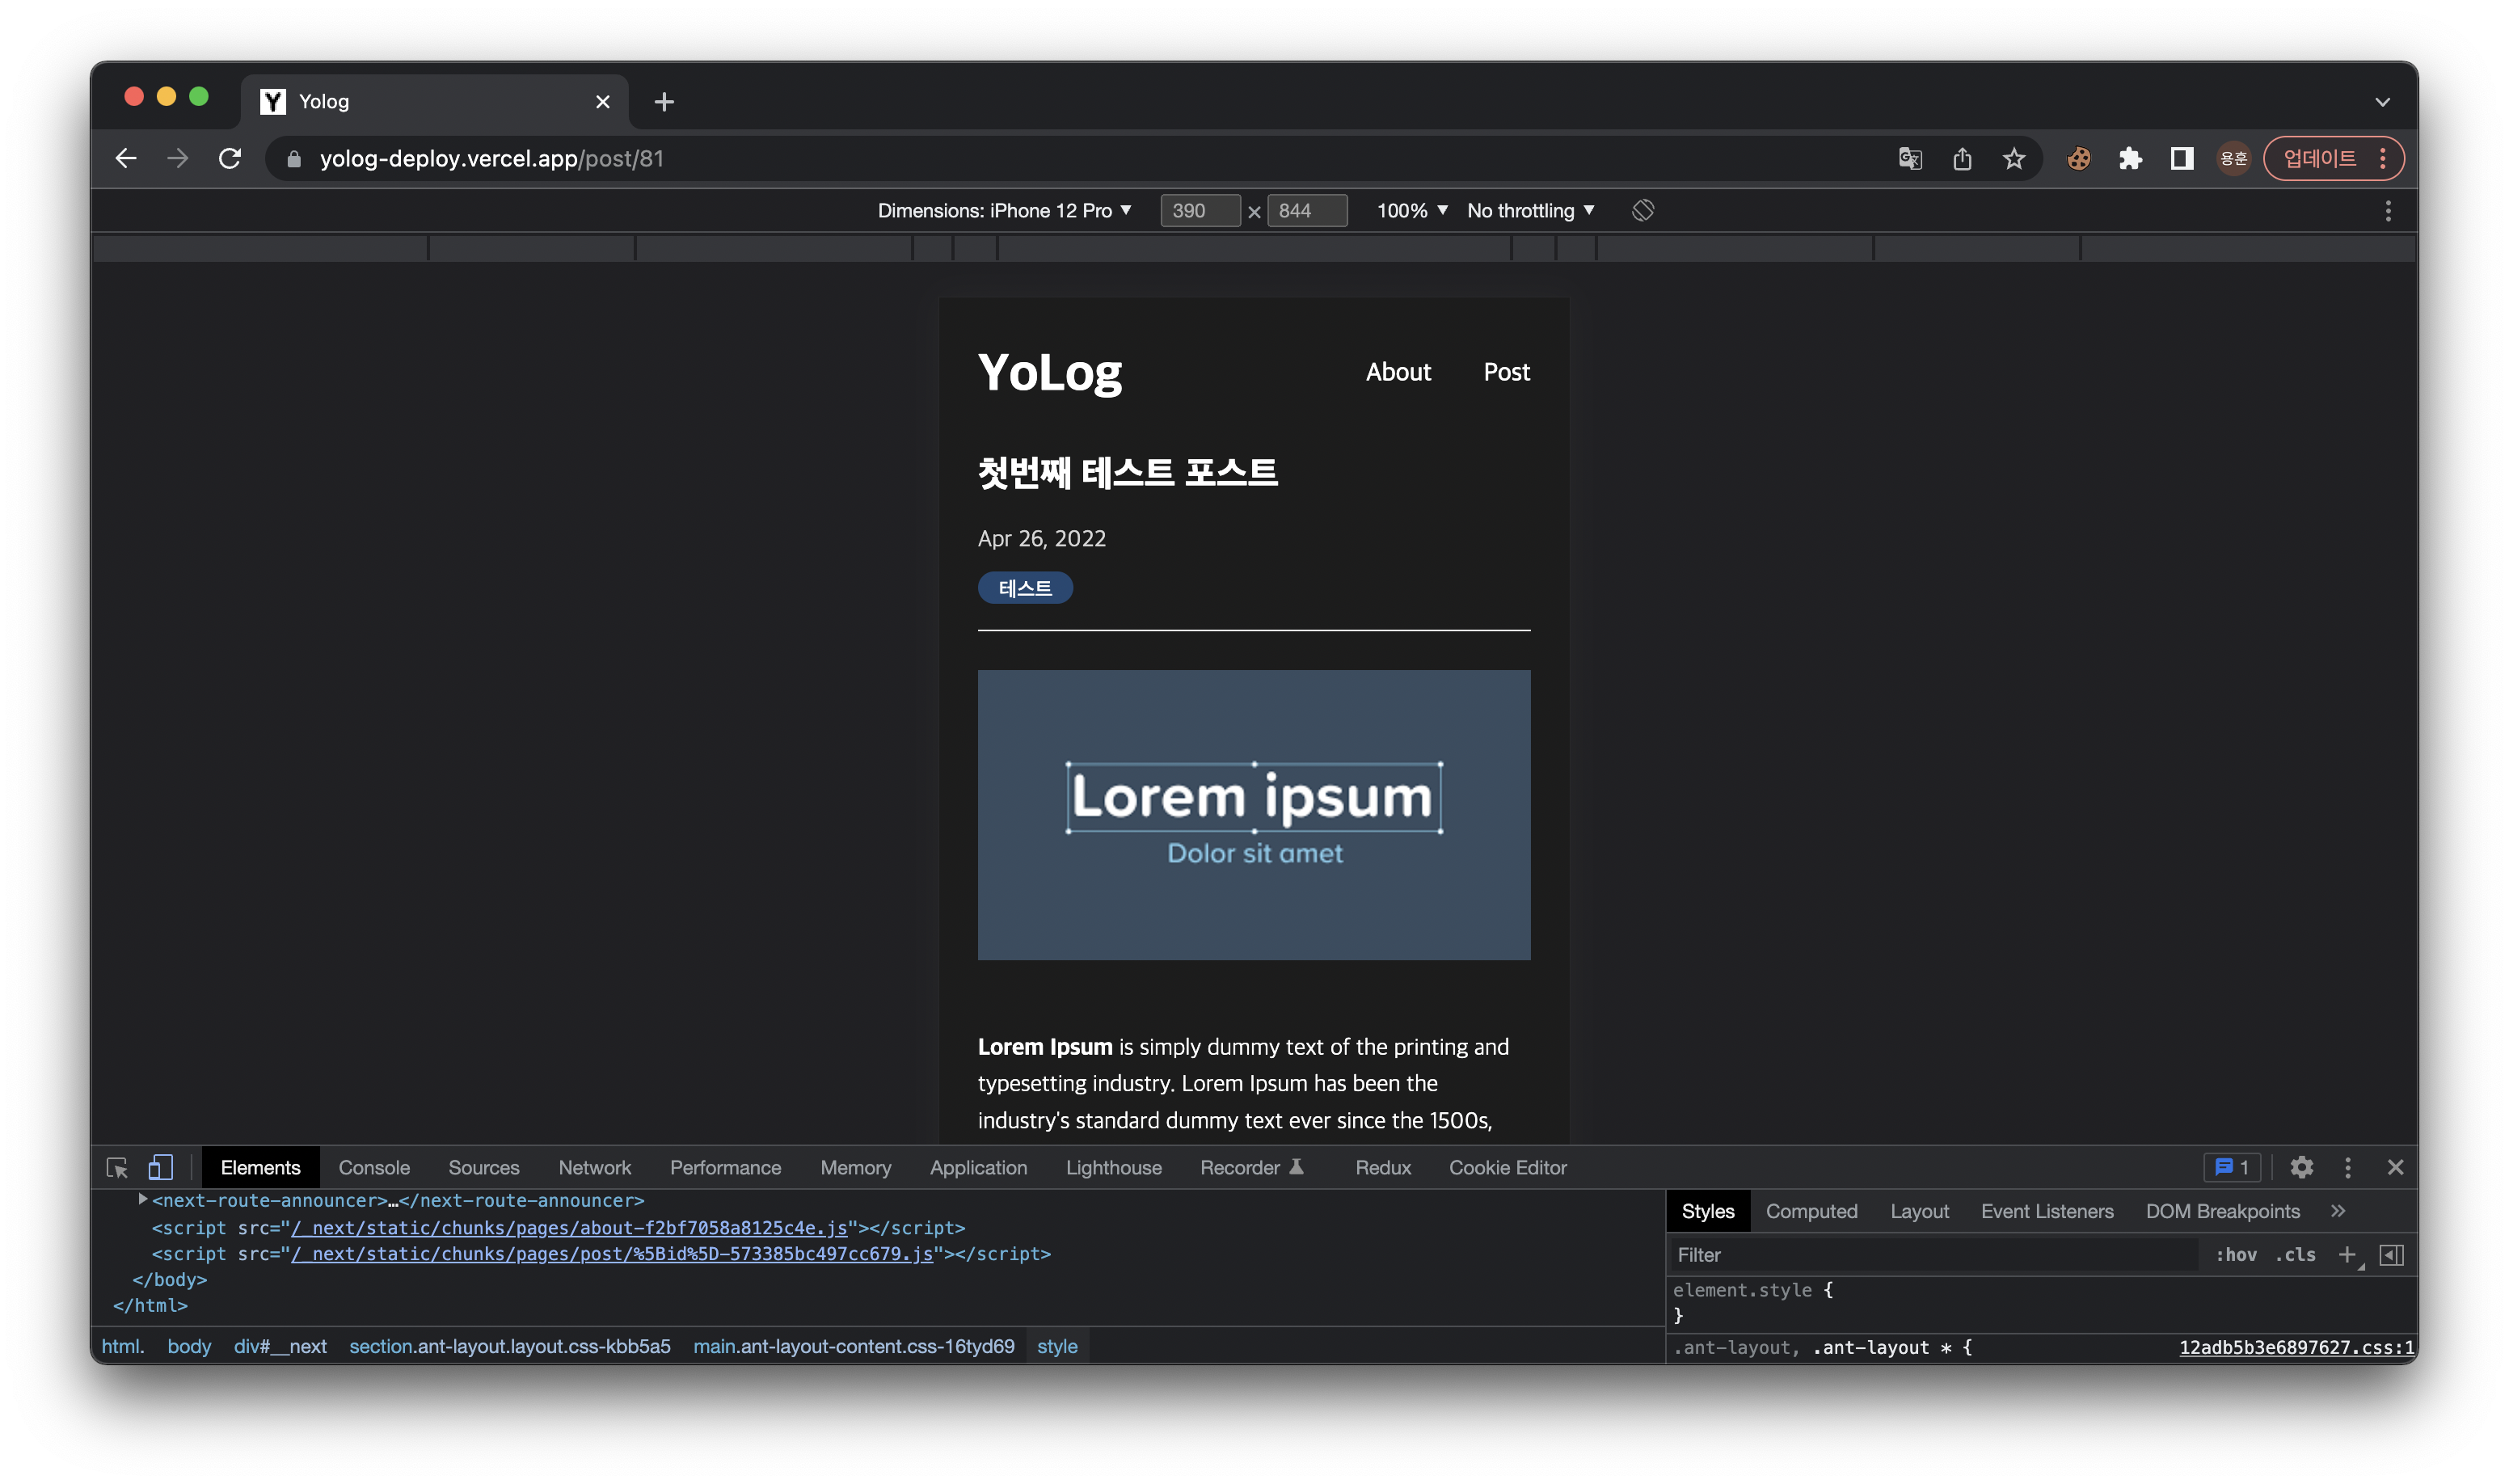Open the tab search chevron
The width and height of the screenshot is (2509, 1484).
coord(2383,101)
